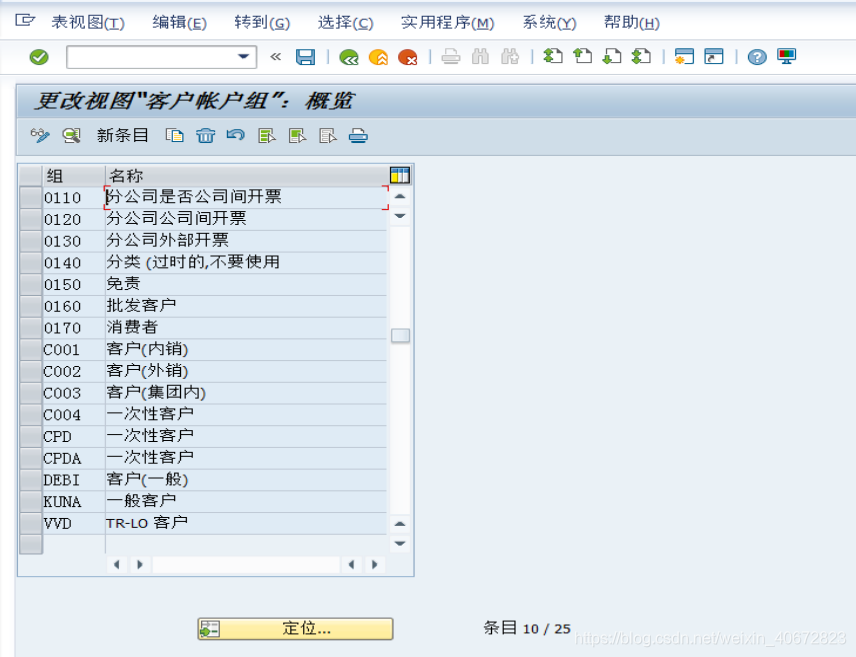Screen dimensions: 856x657
Task: Open the Help question mark icon
Action: [x=757, y=57]
